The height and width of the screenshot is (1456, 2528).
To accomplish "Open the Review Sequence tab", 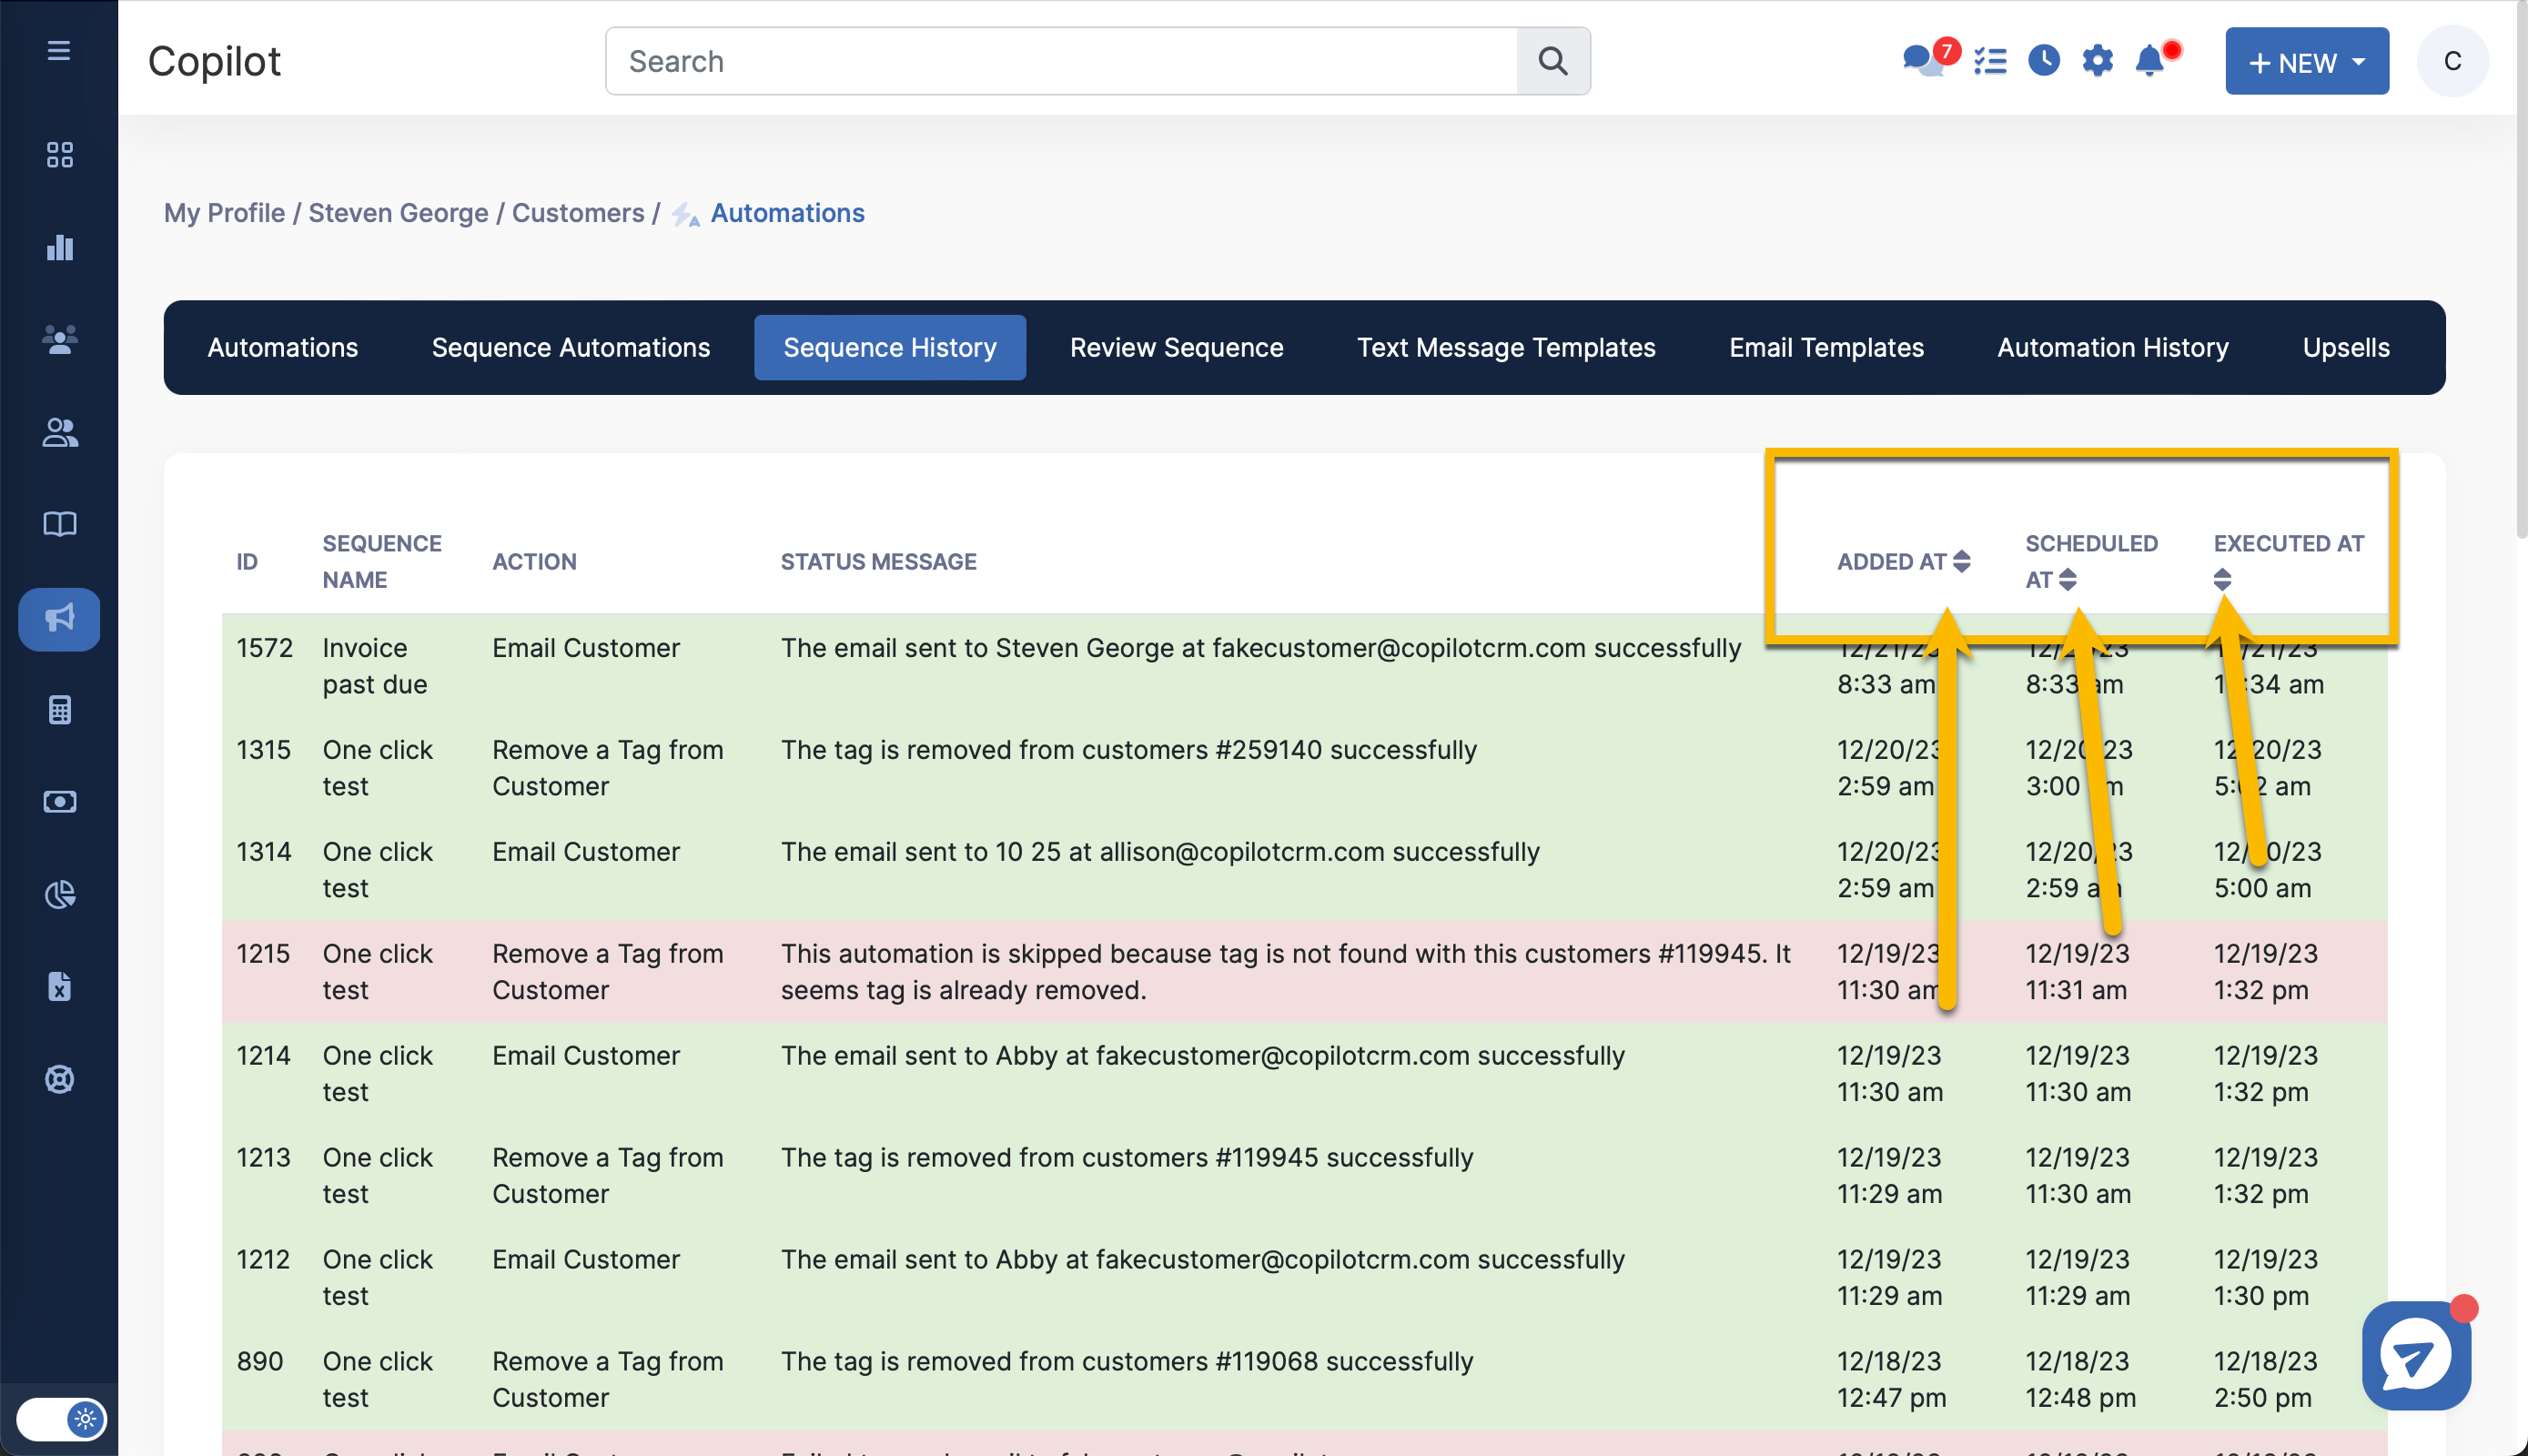I will 1176,347.
